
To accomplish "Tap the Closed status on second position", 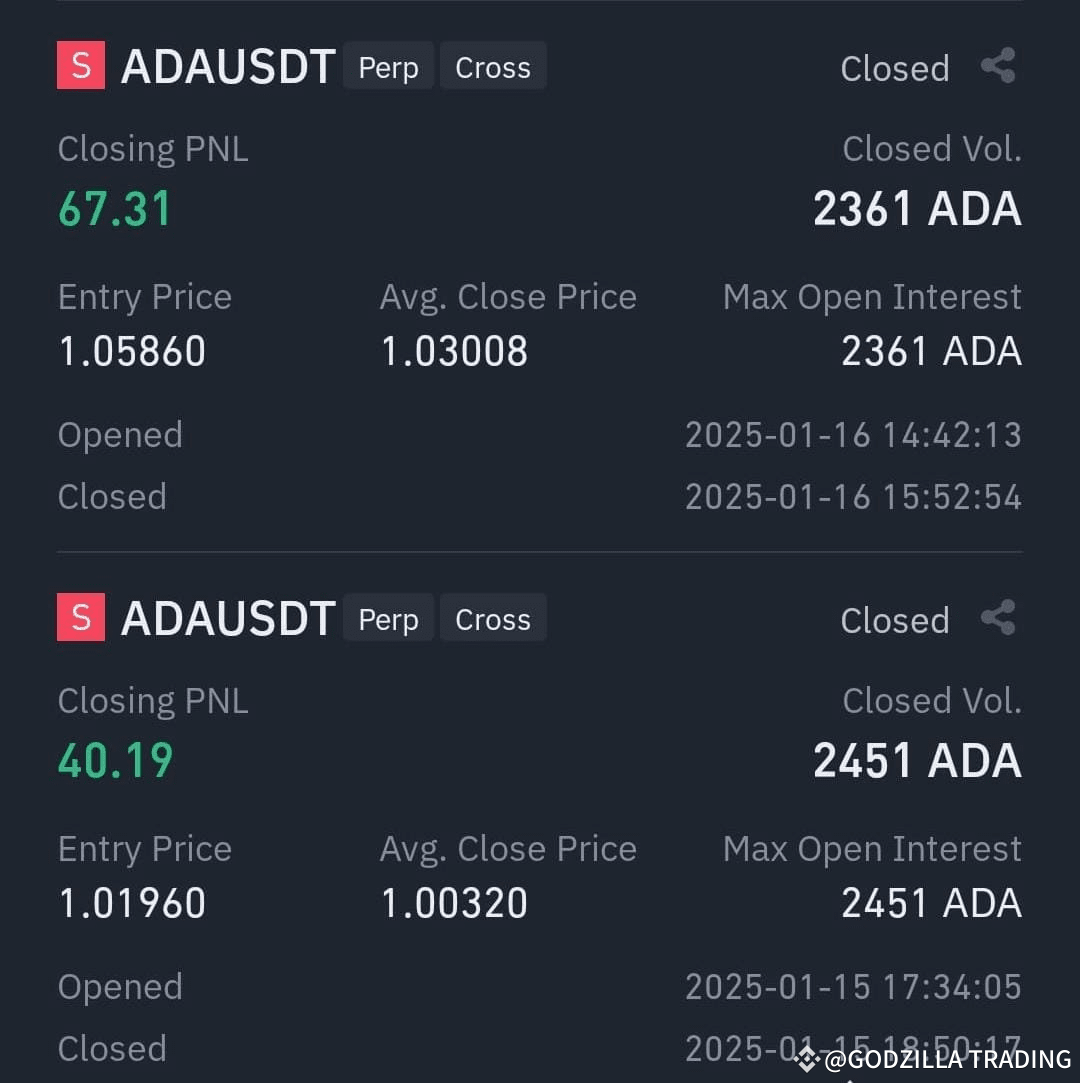I will pos(895,620).
